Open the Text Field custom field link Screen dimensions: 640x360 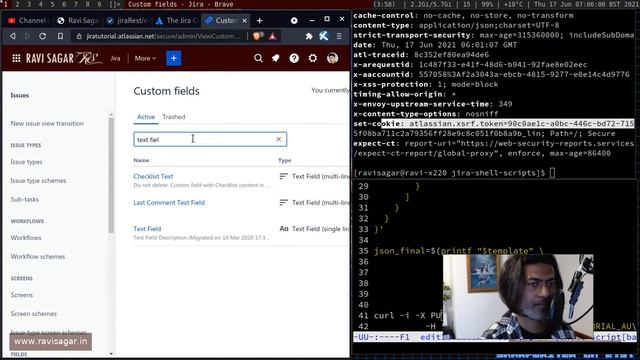pyautogui.click(x=147, y=229)
